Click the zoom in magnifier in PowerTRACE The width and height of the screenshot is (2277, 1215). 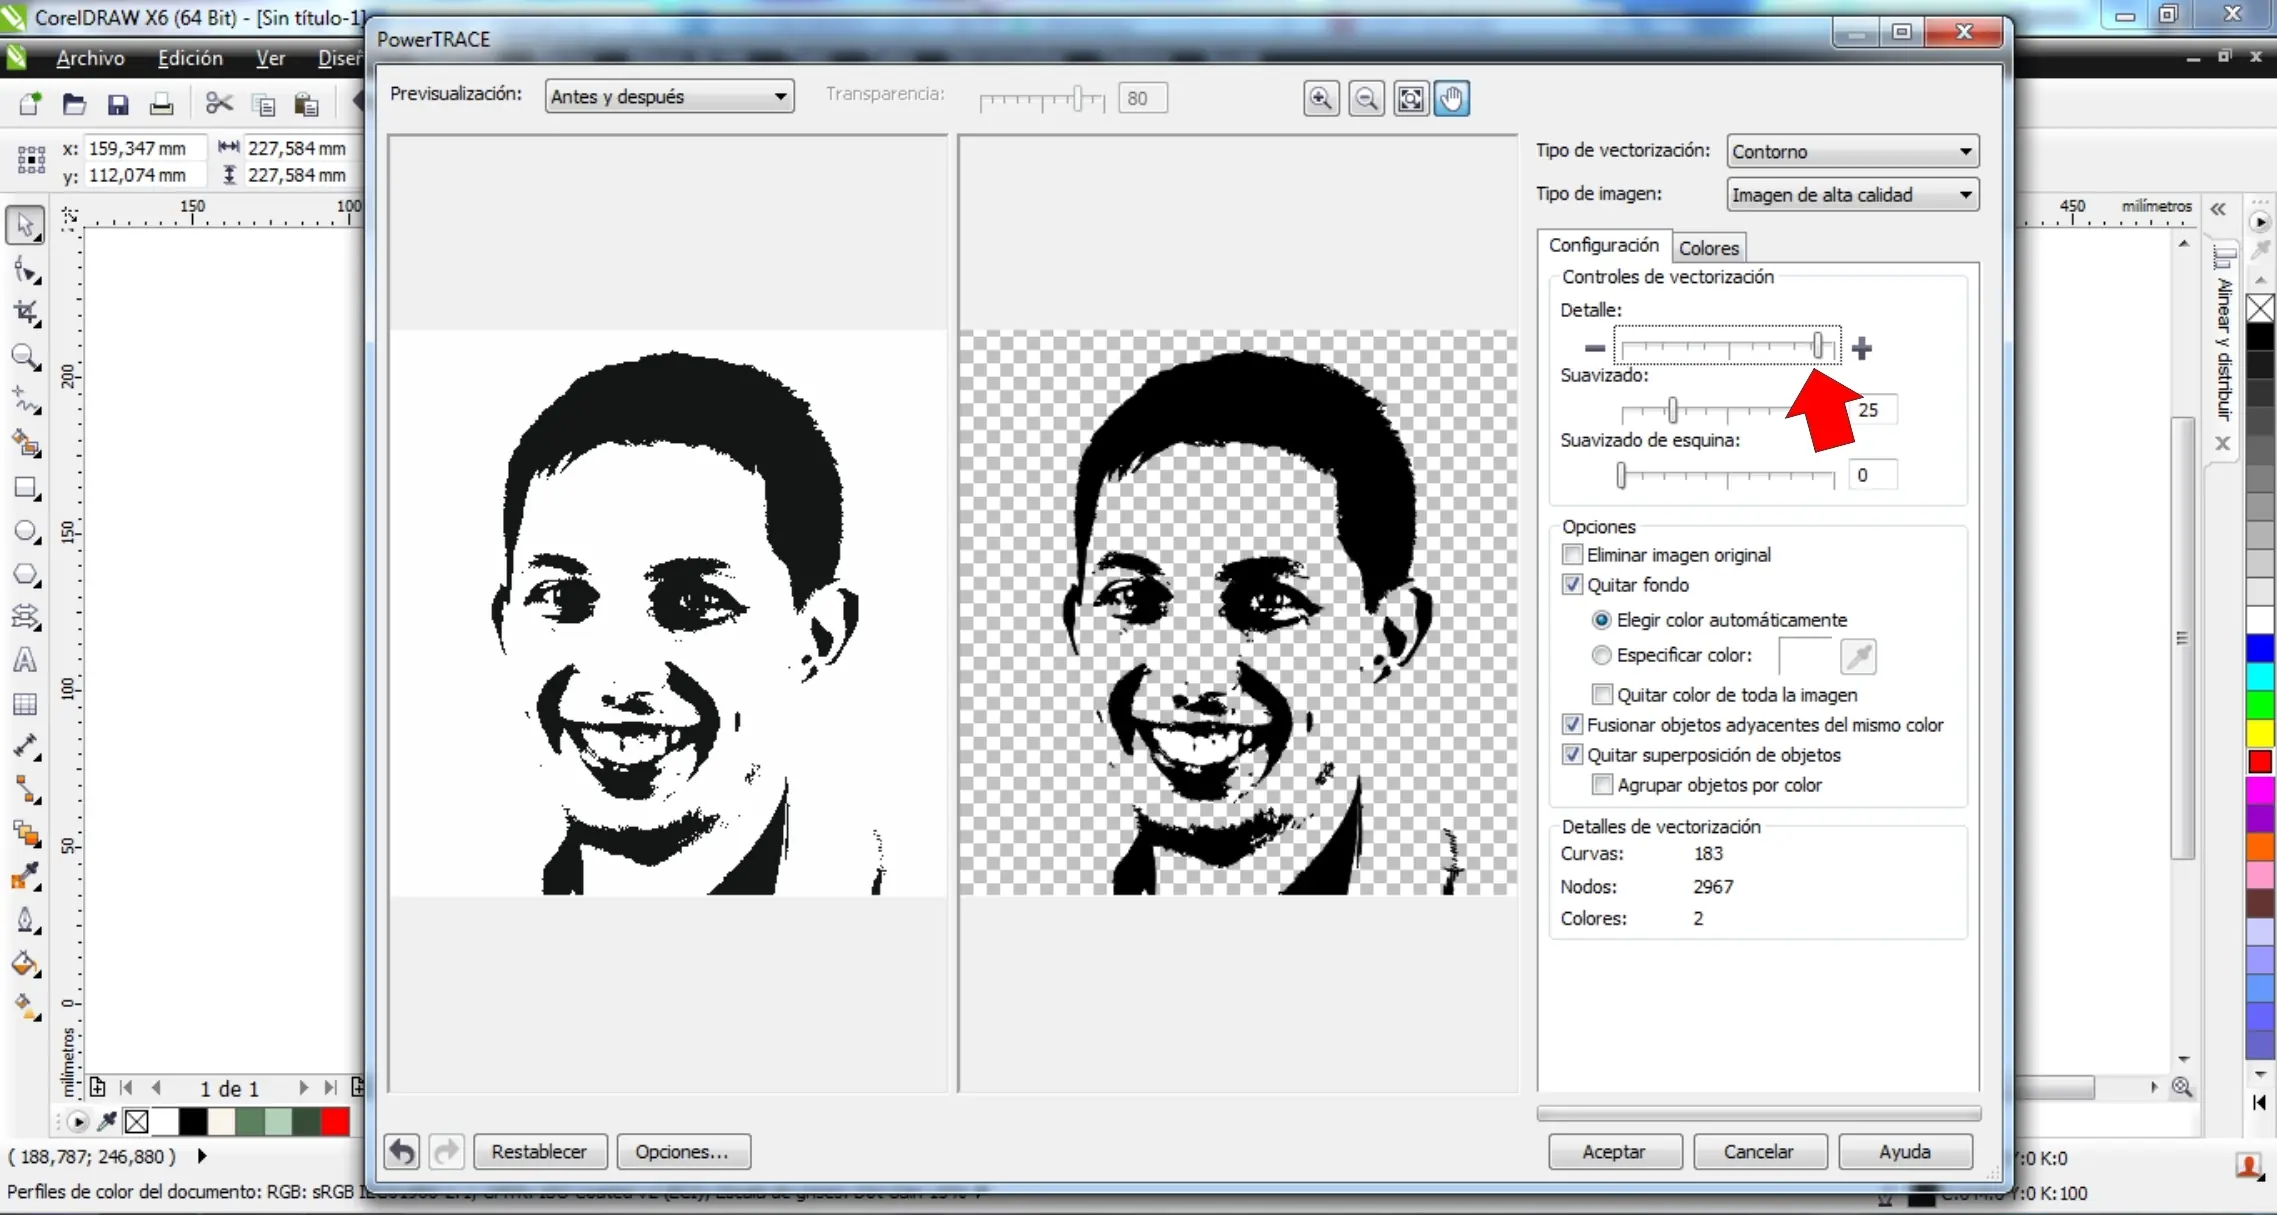tap(1321, 98)
